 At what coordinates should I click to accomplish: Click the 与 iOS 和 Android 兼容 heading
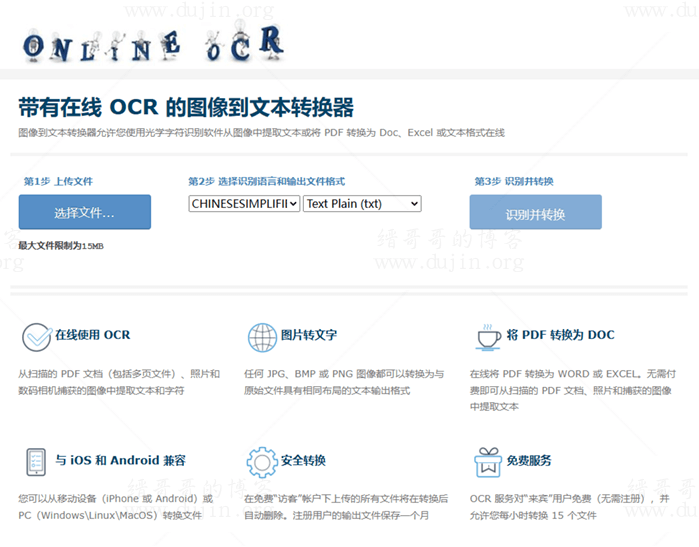[x=120, y=460]
